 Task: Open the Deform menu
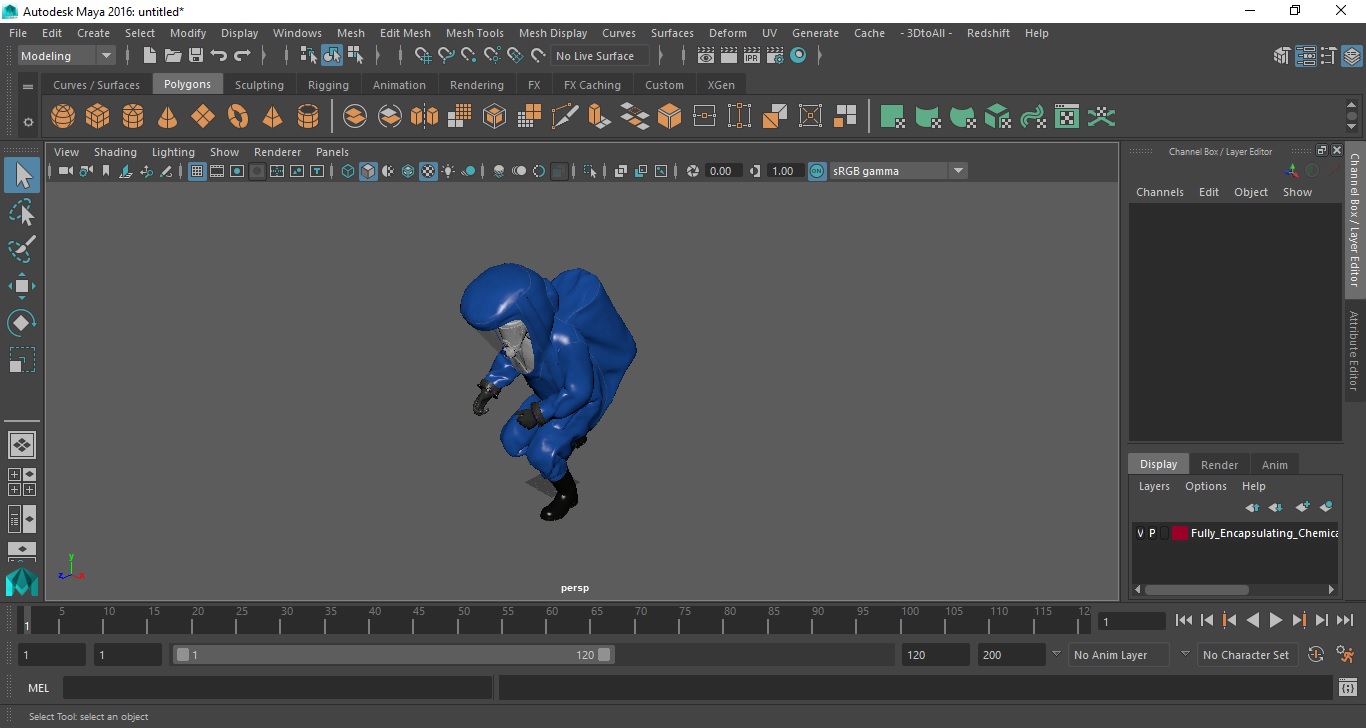pos(727,33)
